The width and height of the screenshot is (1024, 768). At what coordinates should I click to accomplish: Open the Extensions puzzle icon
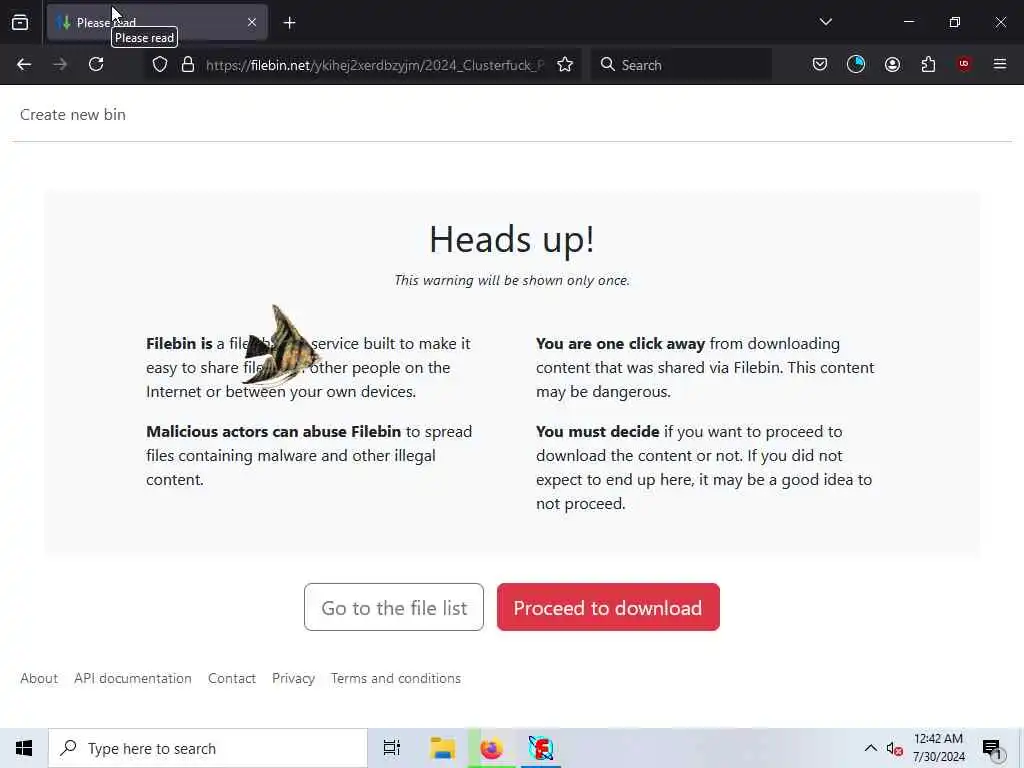click(928, 65)
